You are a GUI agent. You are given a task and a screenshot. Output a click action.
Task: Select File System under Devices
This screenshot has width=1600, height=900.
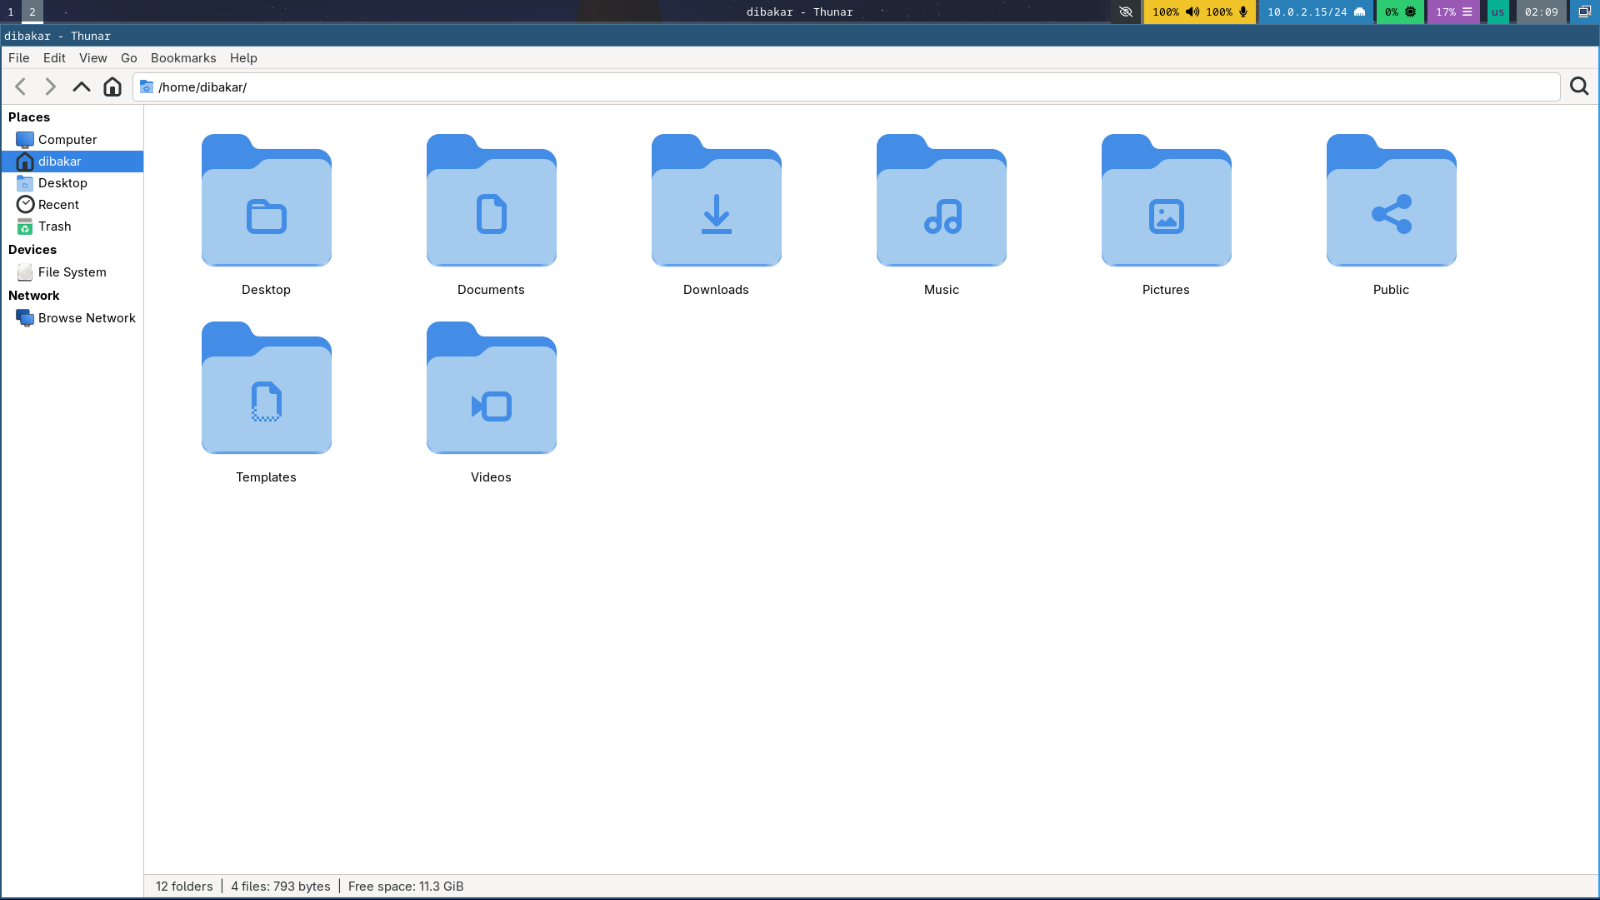(x=71, y=271)
